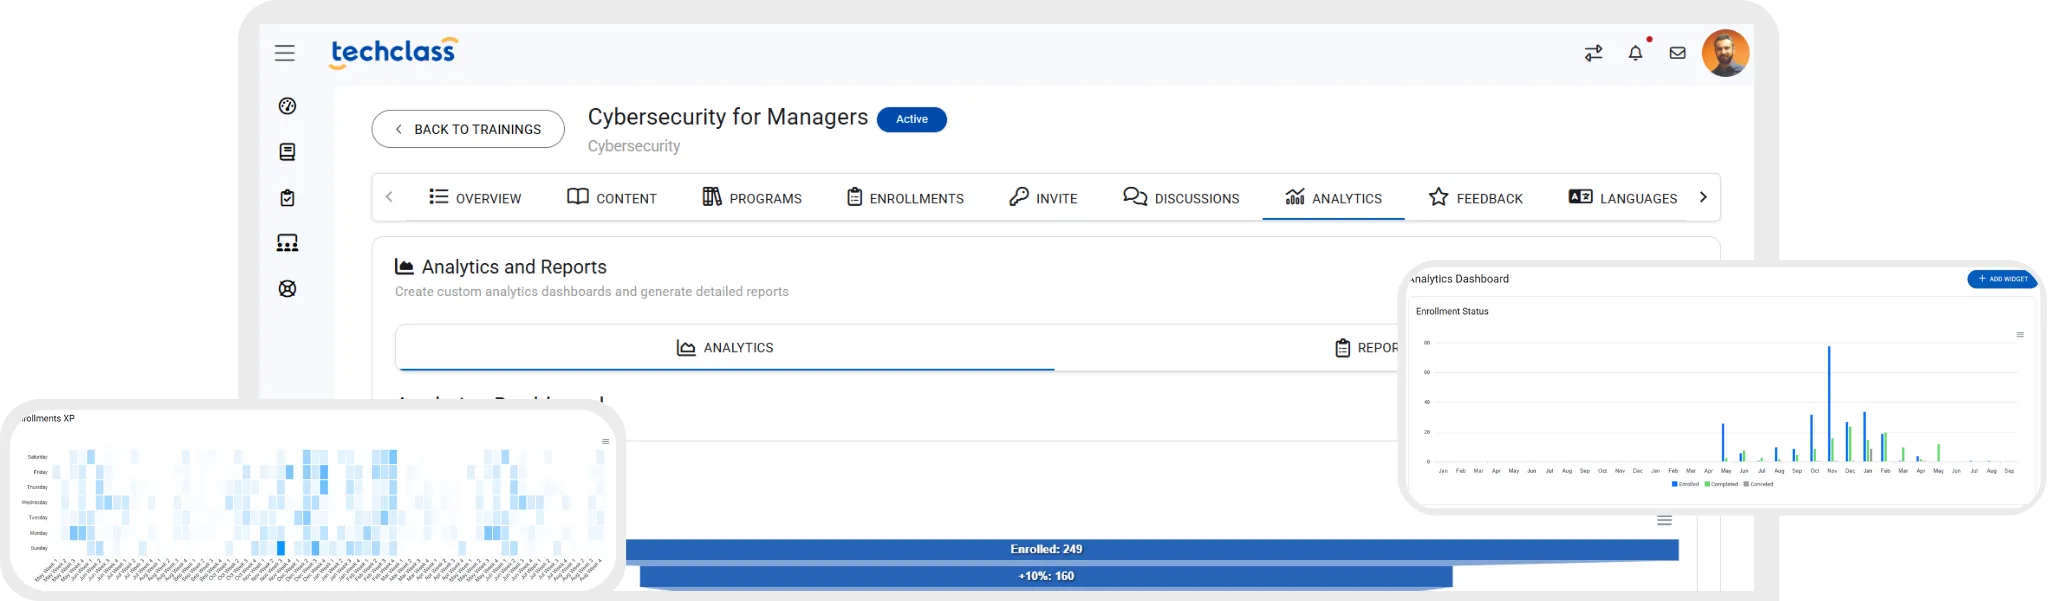This screenshot has height=601, width=2048.
Task: Open the classroom/group sidebar icon
Action: (287, 243)
